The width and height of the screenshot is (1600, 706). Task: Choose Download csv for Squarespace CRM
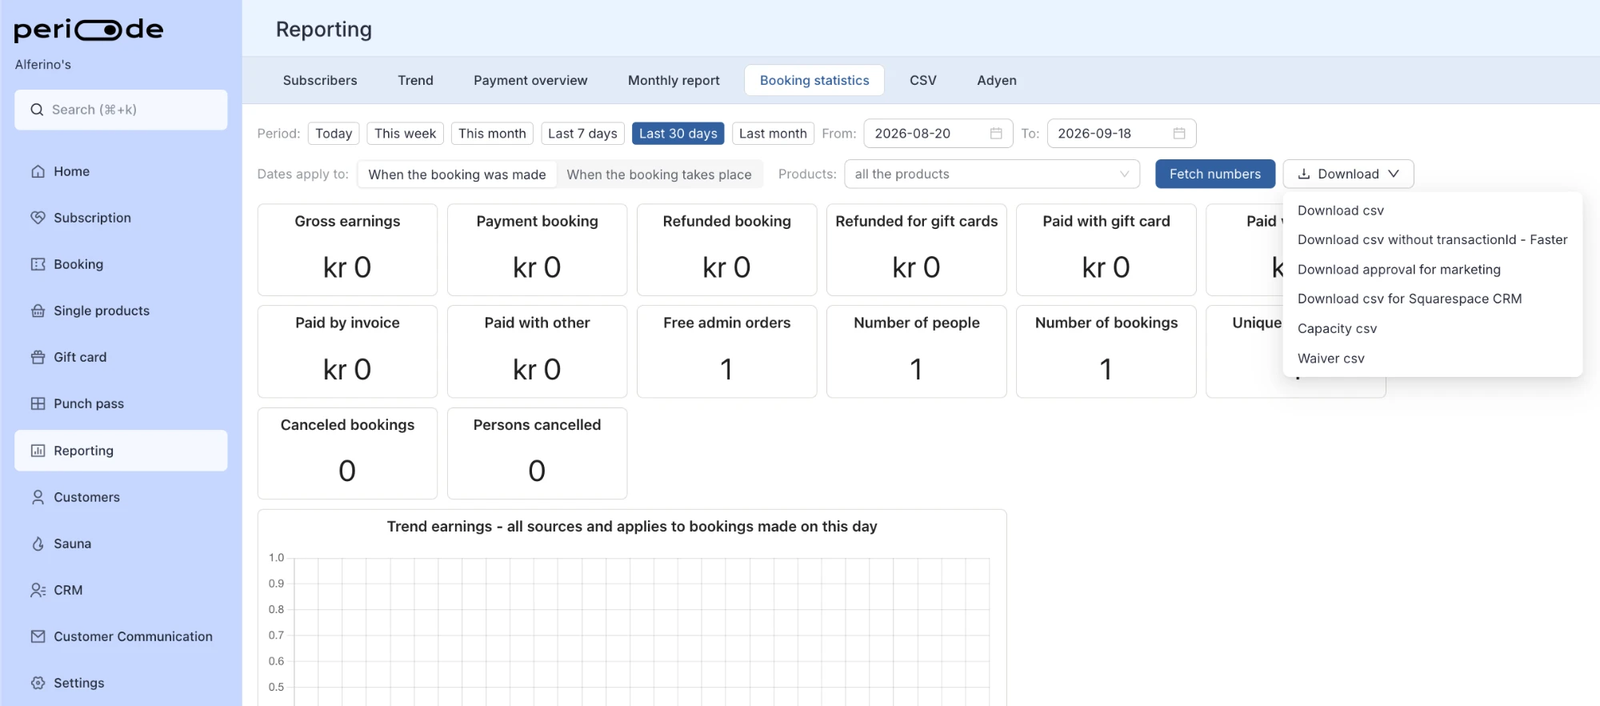pyautogui.click(x=1432, y=299)
